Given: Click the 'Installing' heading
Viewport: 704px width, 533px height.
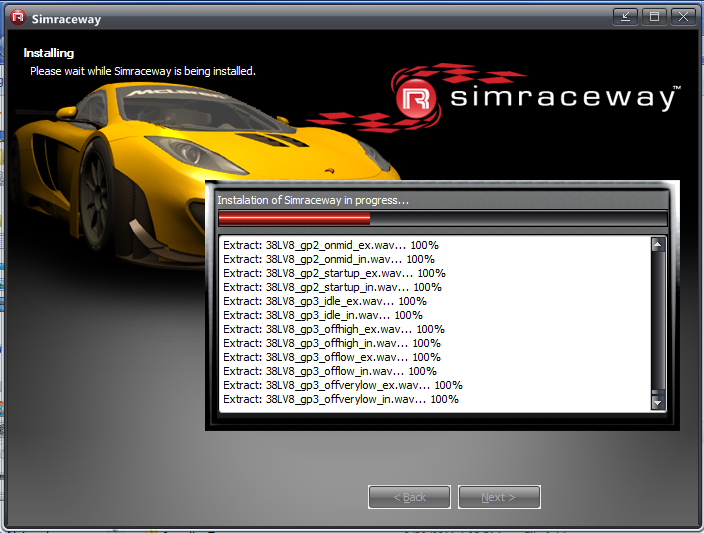Looking at the screenshot, I should click(x=48, y=53).
